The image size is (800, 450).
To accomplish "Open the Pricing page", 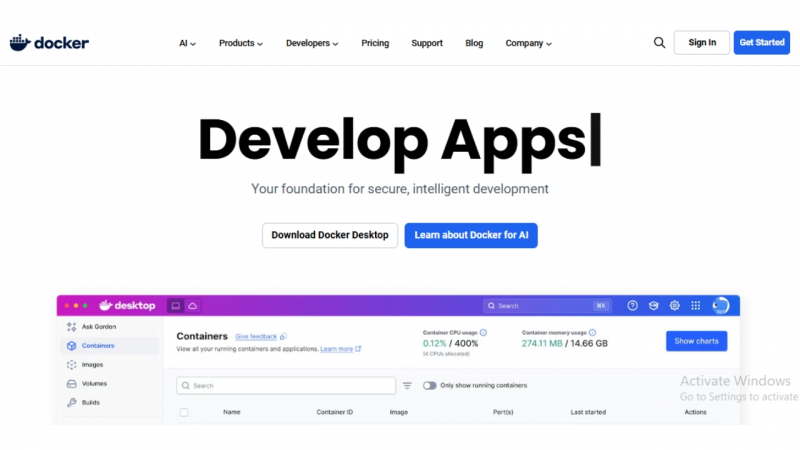I will 375,43.
